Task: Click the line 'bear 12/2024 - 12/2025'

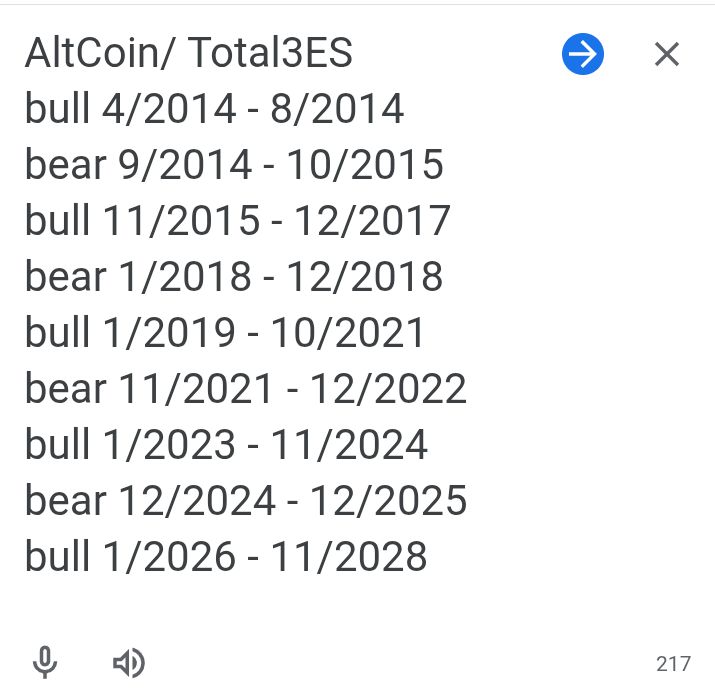Action: point(246,501)
